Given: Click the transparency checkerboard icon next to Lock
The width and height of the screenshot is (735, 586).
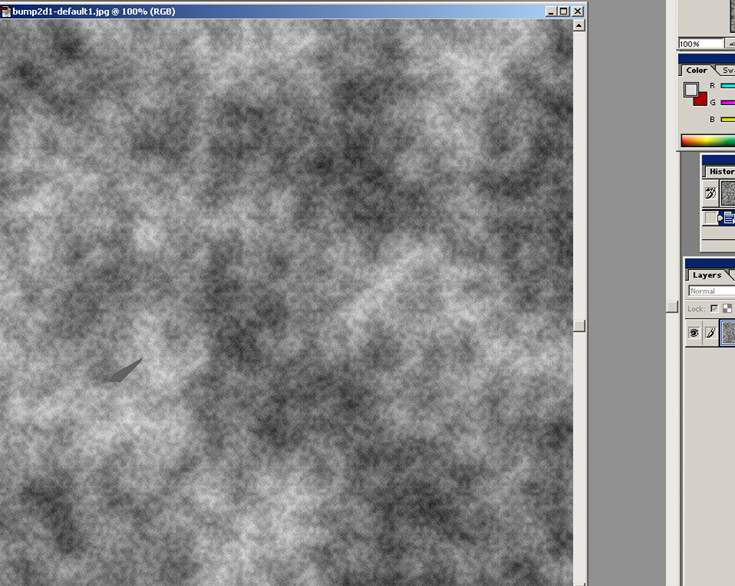Looking at the screenshot, I should pyautogui.click(x=726, y=309).
